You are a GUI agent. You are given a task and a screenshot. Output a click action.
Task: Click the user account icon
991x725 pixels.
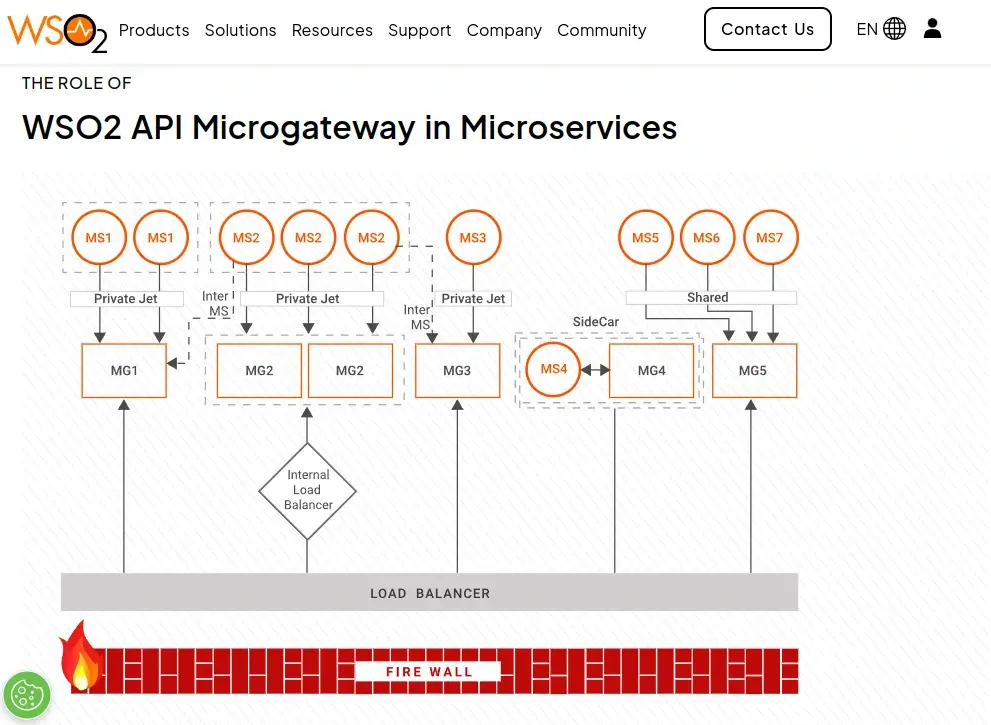(x=932, y=28)
